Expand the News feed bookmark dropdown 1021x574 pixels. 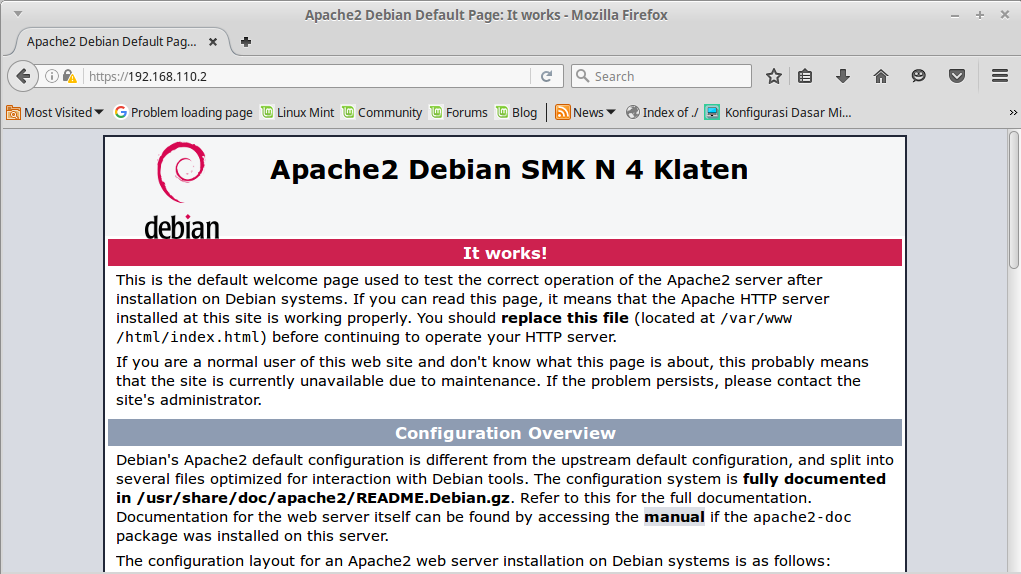tap(585, 113)
